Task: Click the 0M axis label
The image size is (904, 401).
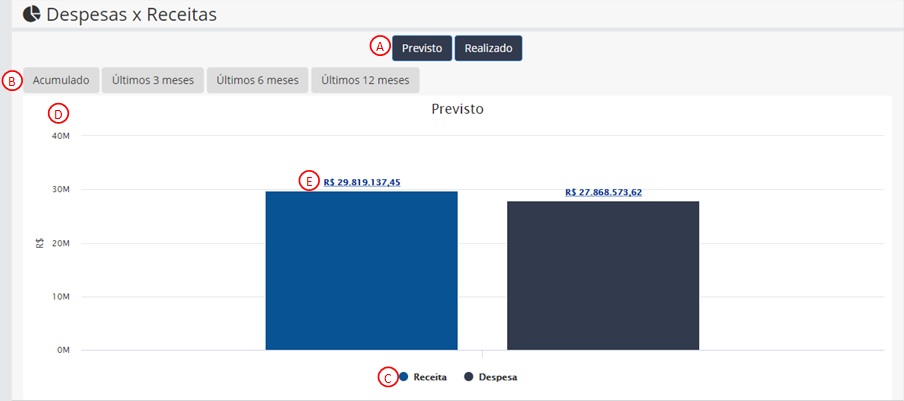Action: (63, 350)
